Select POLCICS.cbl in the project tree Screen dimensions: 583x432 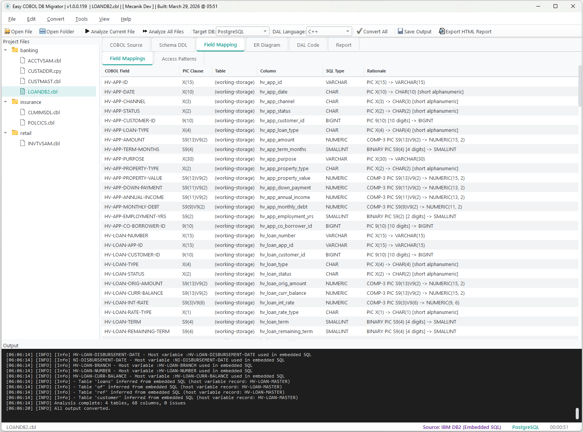[41, 123]
